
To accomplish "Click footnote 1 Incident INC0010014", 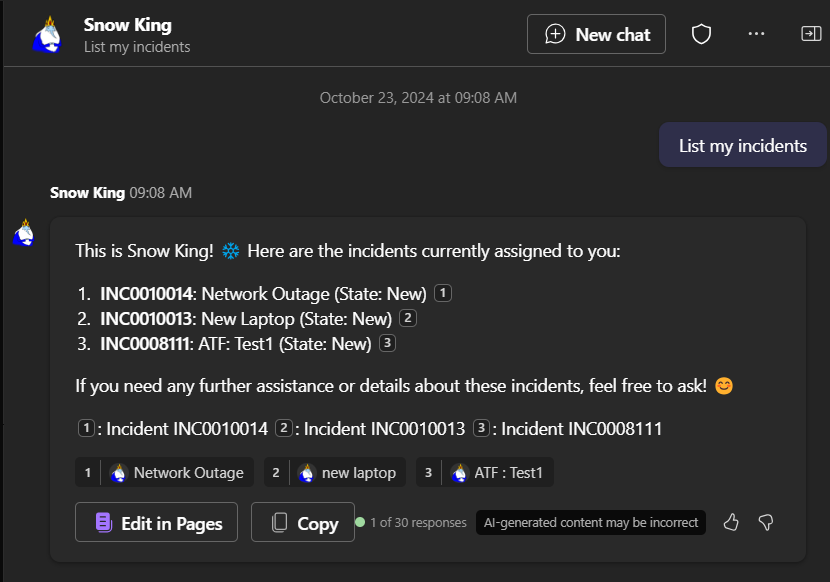I will [173, 428].
